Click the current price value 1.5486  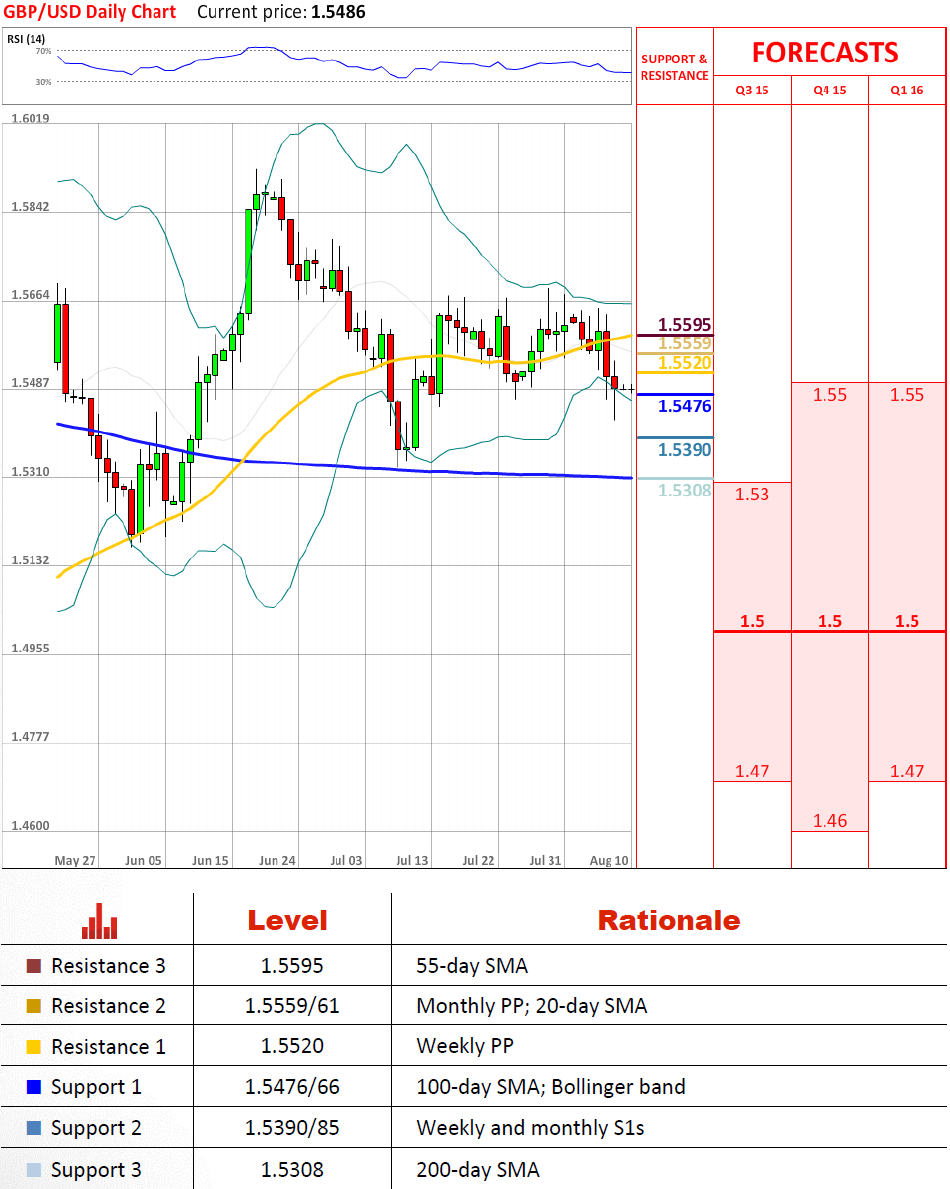tap(338, 12)
